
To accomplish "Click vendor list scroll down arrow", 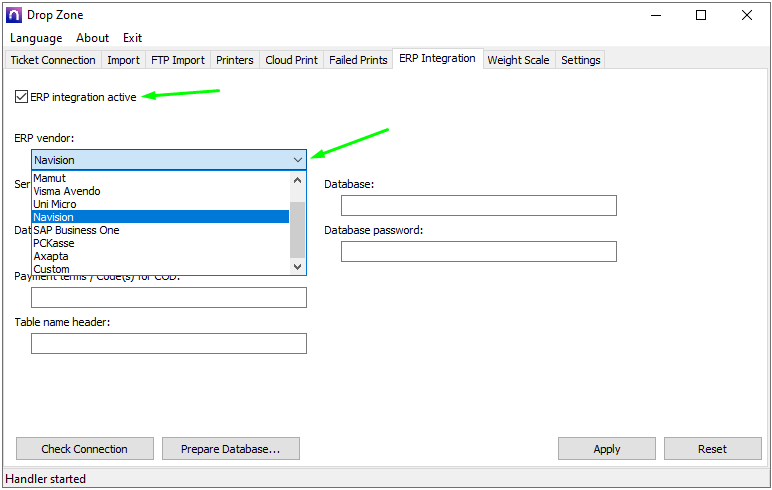I will (x=297, y=266).
